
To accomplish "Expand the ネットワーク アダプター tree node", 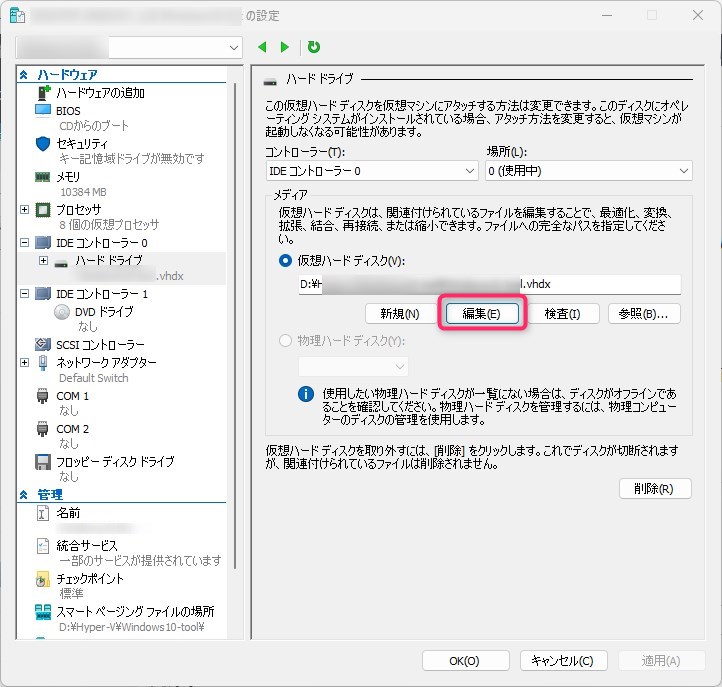I will coord(25,362).
